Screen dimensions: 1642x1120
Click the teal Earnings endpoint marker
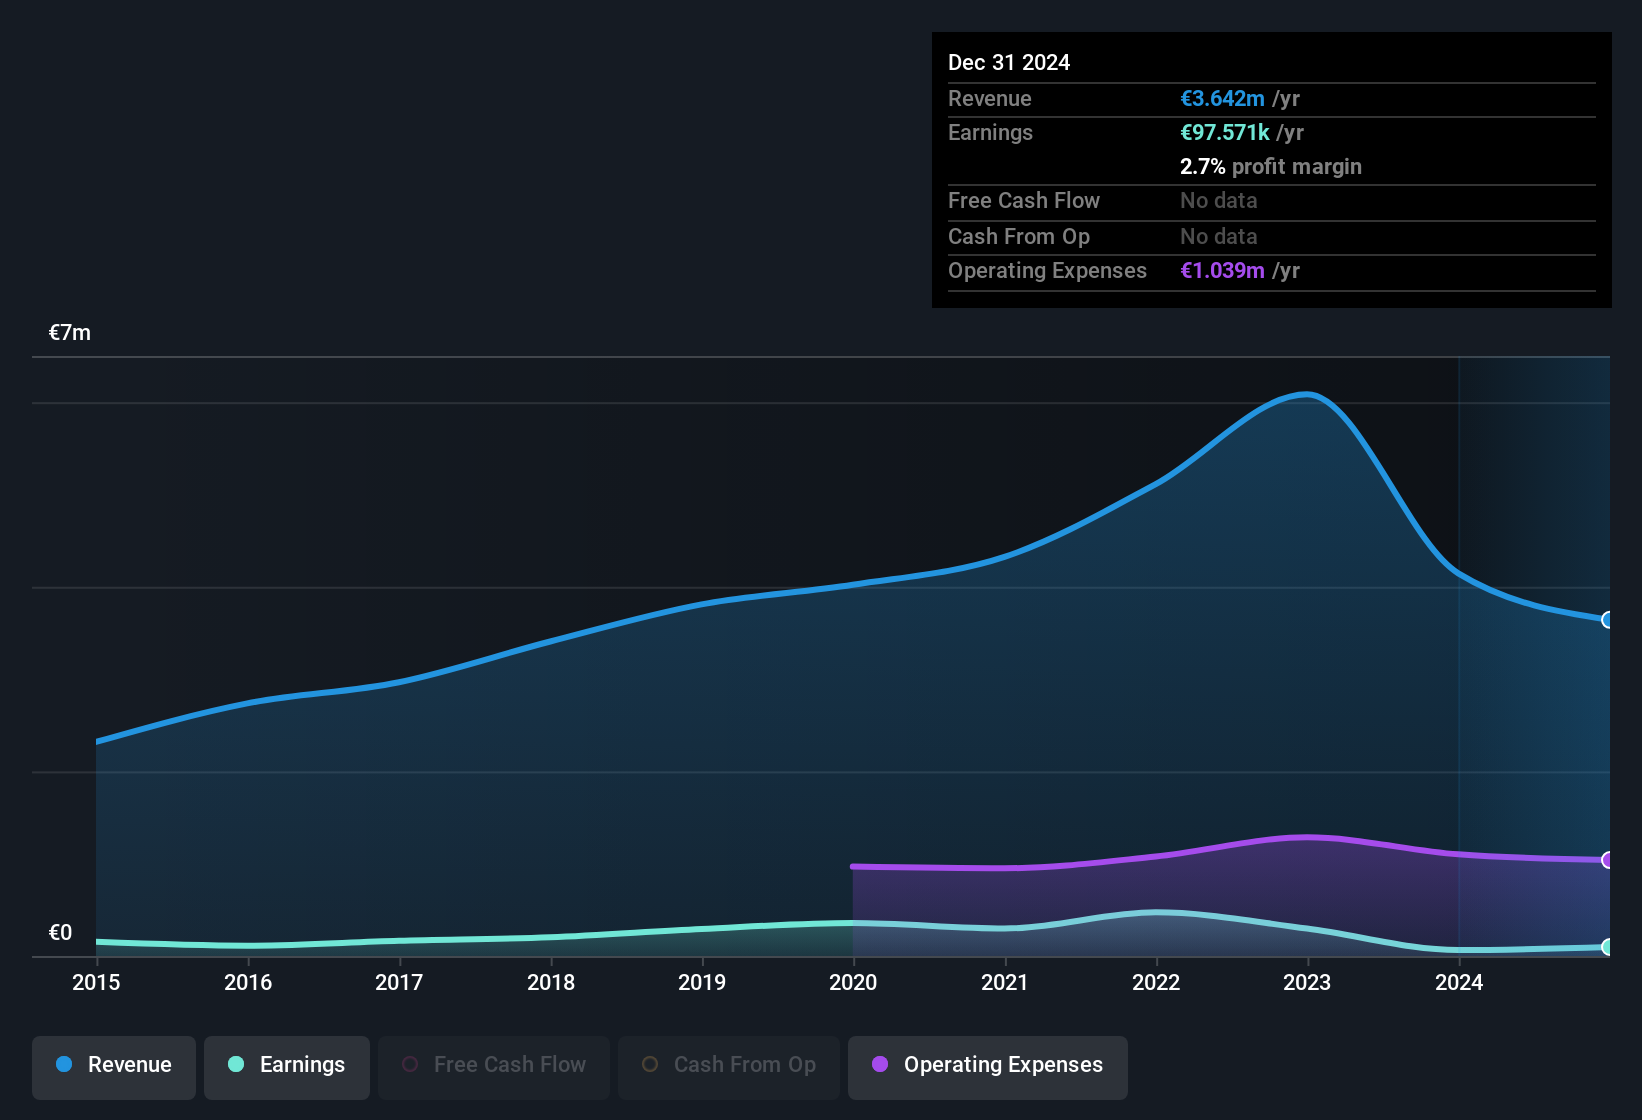[1608, 946]
